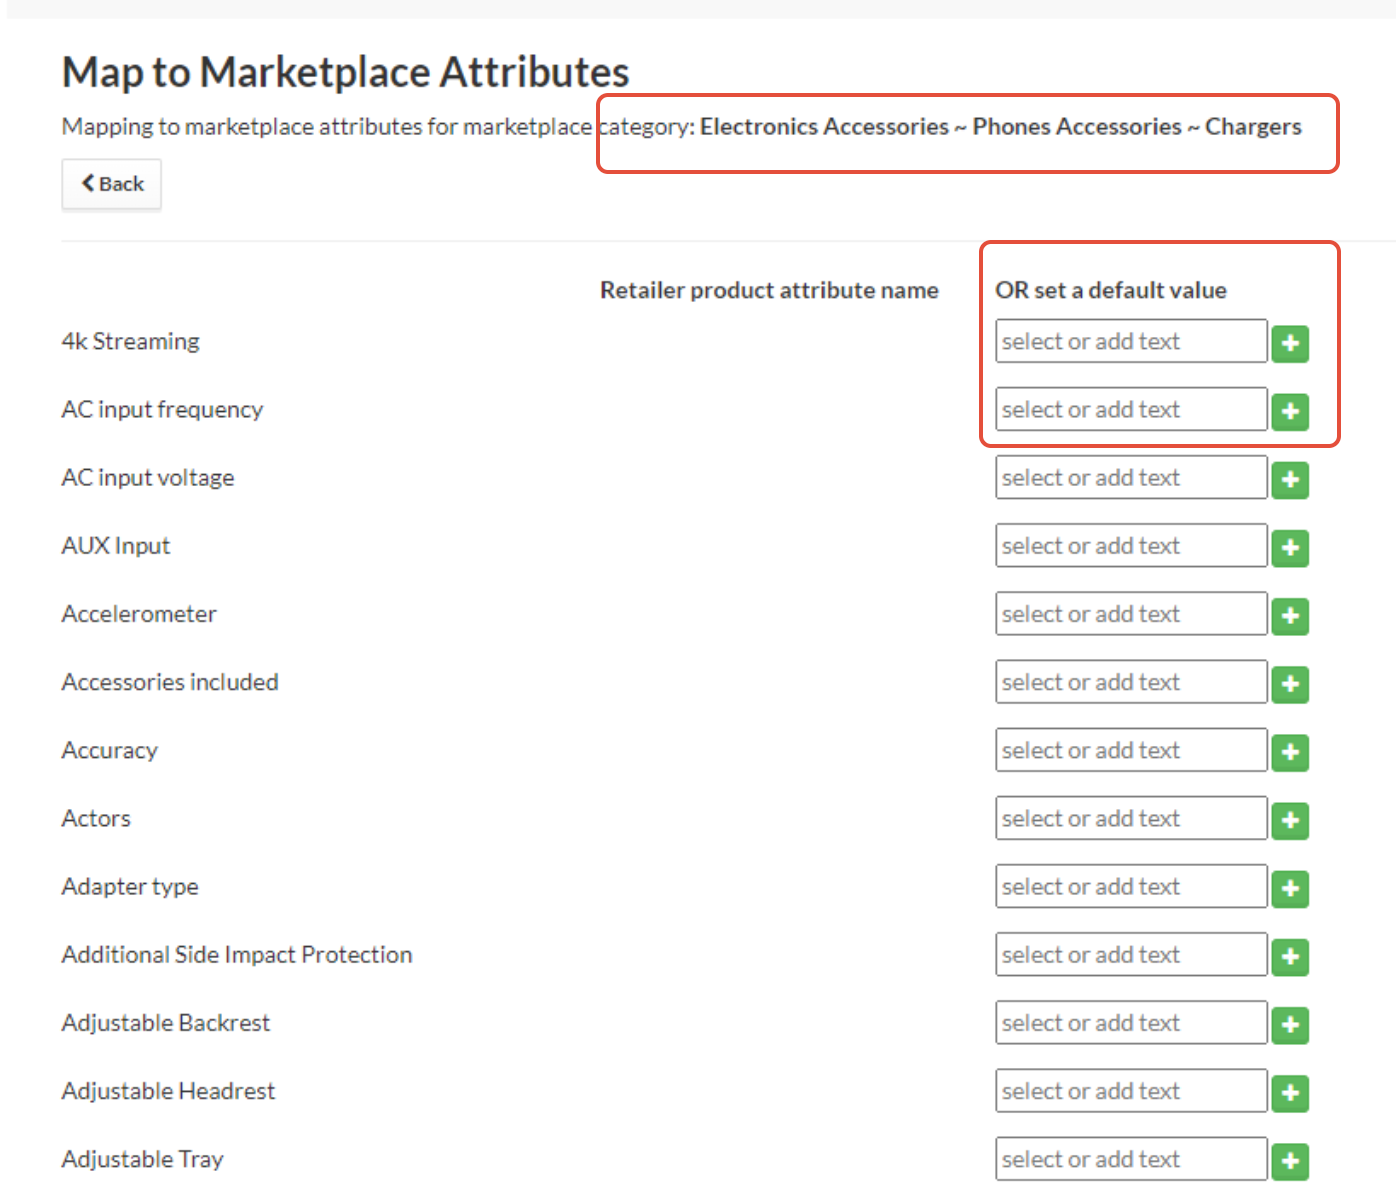Viewport: 1396px width, 1203px height.
Task: Click the back chevron arrow icon
Action: (x=89, y=184)
